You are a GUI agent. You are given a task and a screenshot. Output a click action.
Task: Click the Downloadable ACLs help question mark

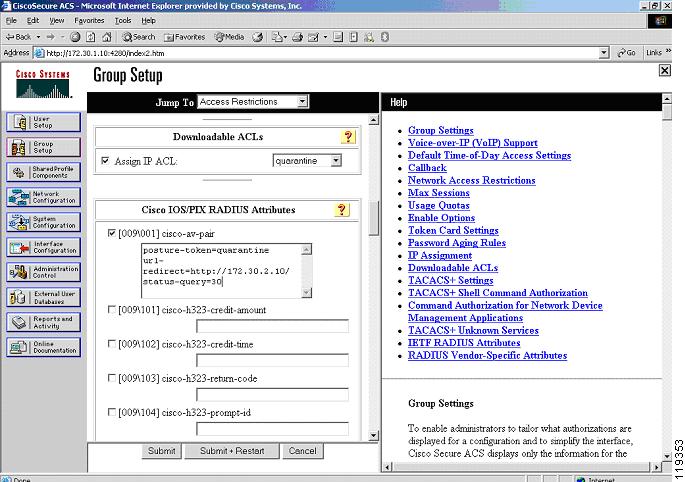(348, 137)
